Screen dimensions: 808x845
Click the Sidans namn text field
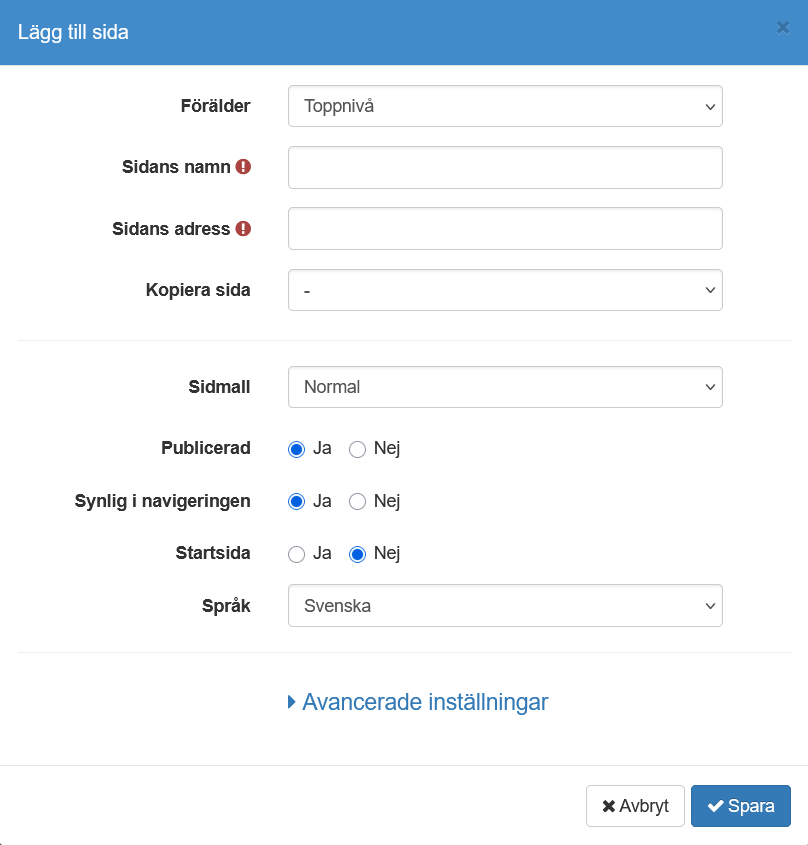click(505, 168)
